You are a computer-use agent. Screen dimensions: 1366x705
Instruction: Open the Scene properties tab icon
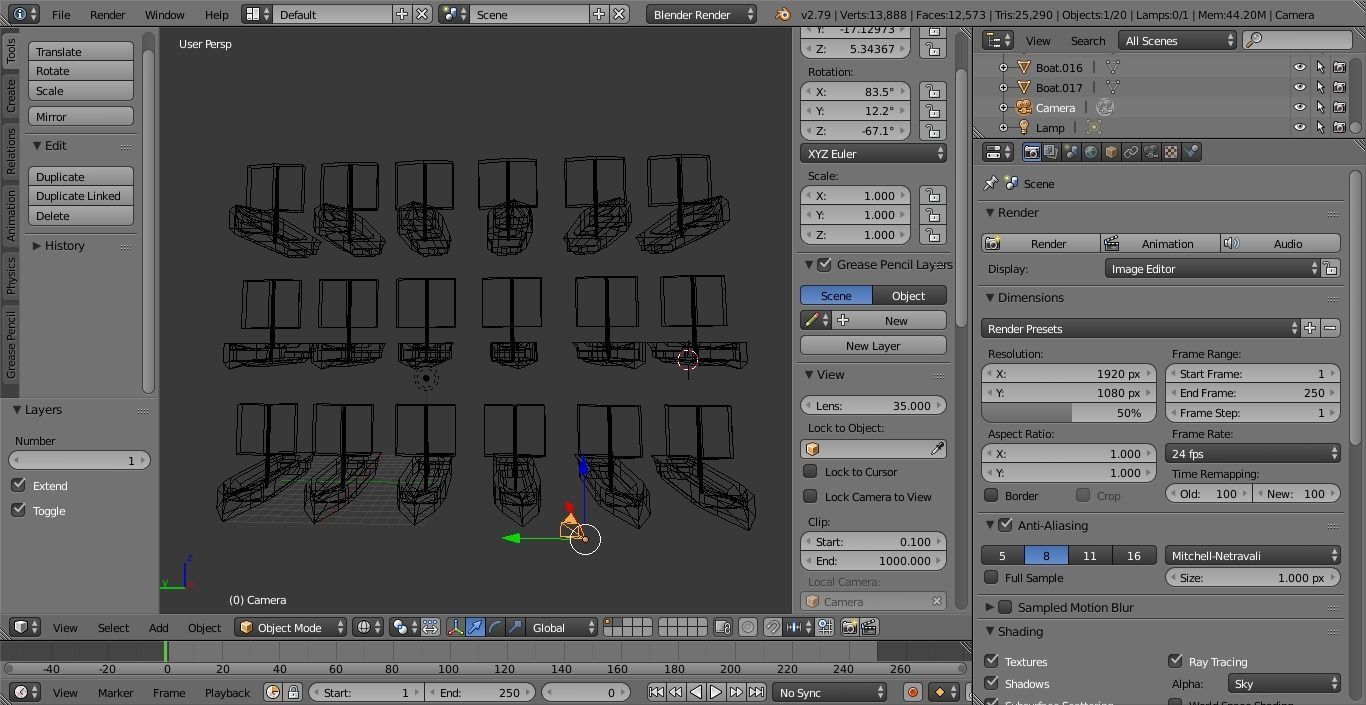click(x=1071, y=152)
